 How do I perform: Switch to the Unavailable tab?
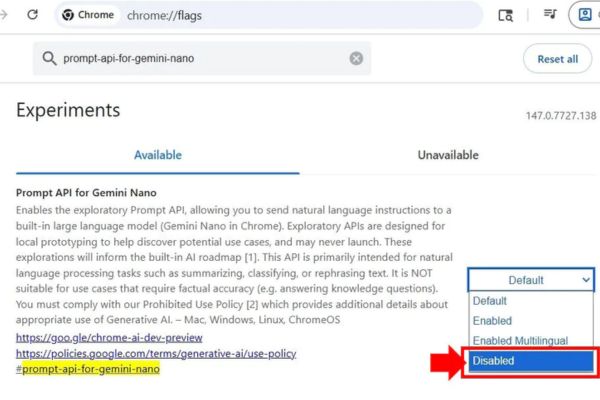click(x=448, y=155)
